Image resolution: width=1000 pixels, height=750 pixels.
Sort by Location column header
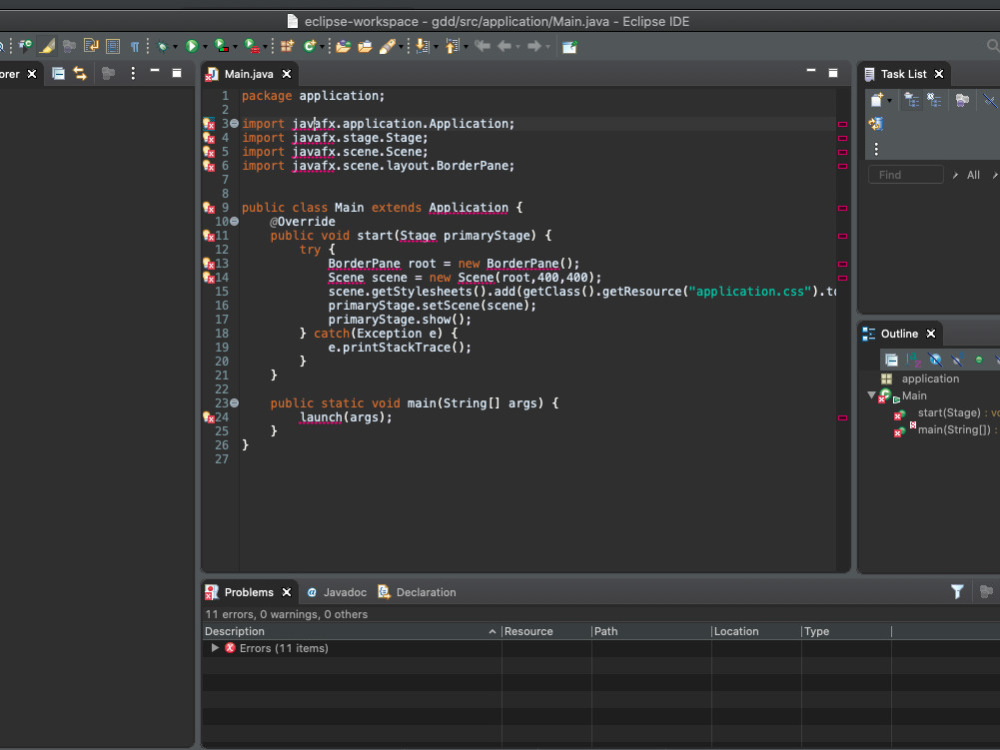pos(756,631)
